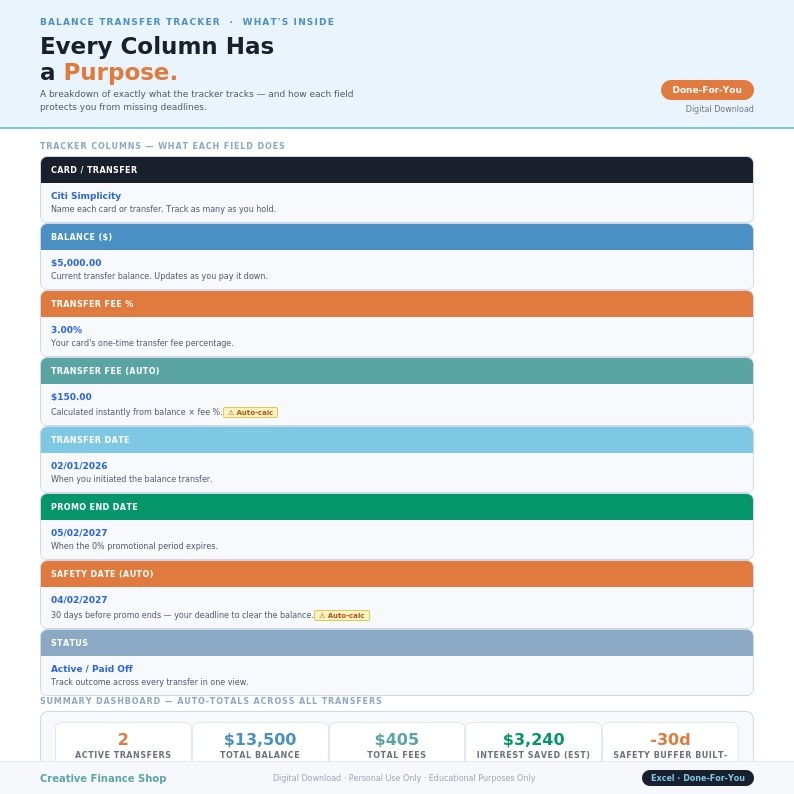Screen dimensions: 794x794
Task: Select the SAFETY DATE (AUTO) header
Action: click(x=396, y=573)
